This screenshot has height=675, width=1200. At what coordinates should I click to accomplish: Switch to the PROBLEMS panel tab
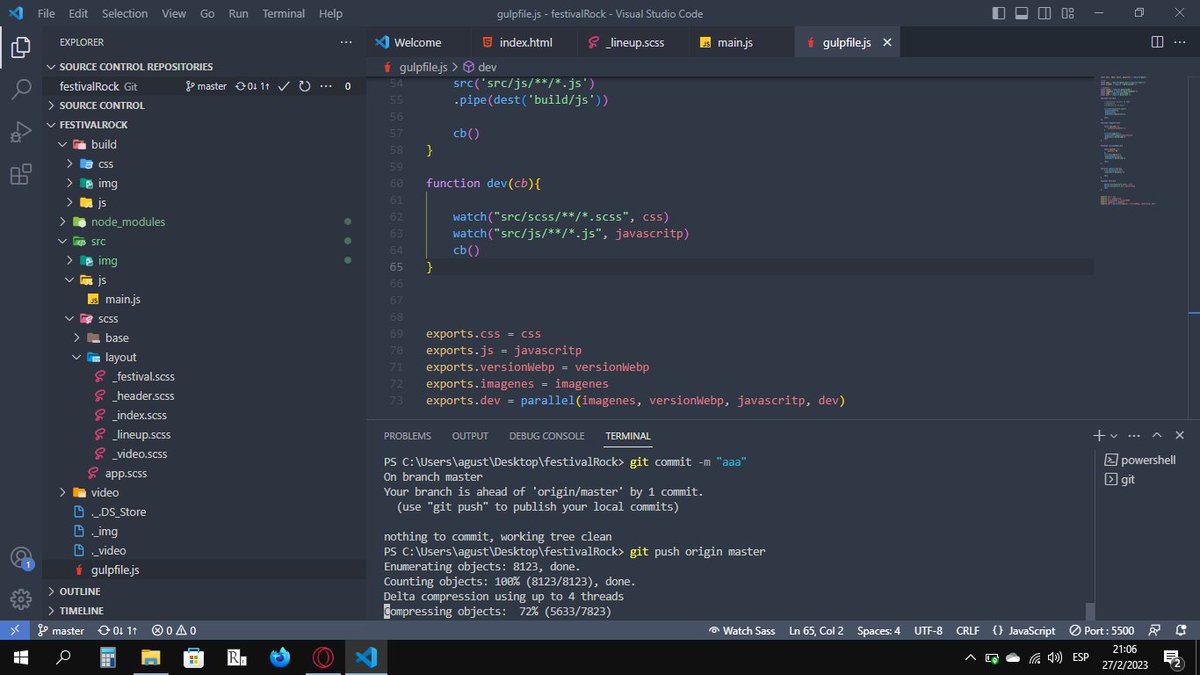pyautogui.click(x=407, y=436)
